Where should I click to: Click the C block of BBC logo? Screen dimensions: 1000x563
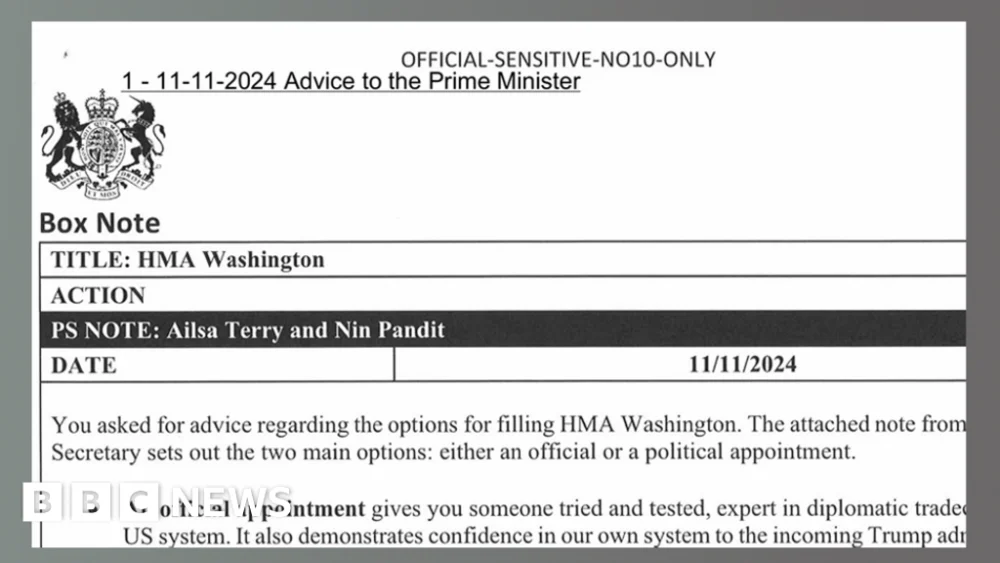(140, 502)
